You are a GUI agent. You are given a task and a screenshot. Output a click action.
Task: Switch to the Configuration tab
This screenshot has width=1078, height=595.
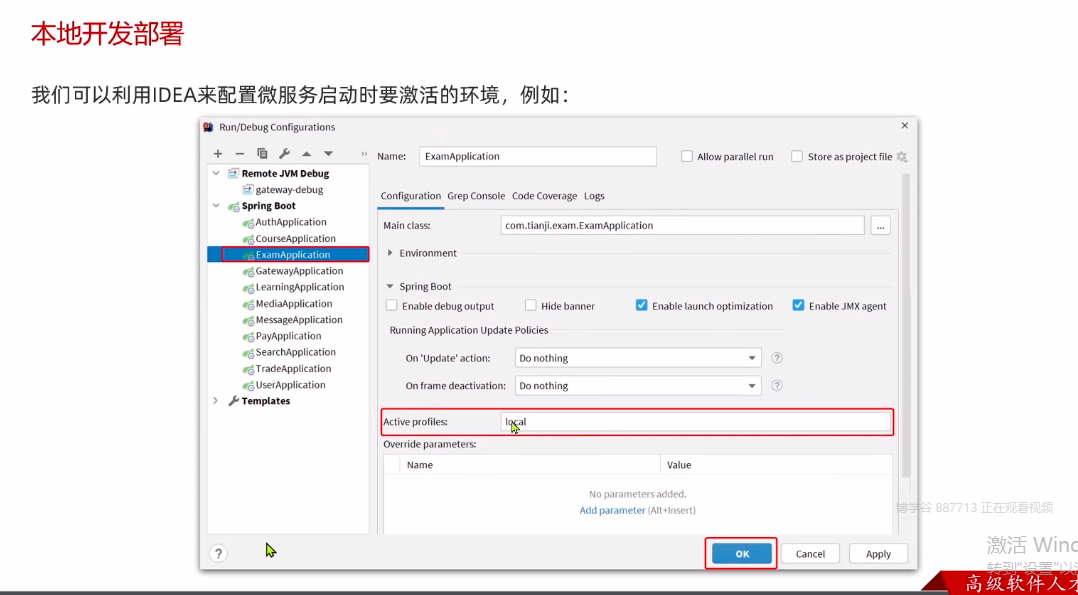[x=410, y=196]
